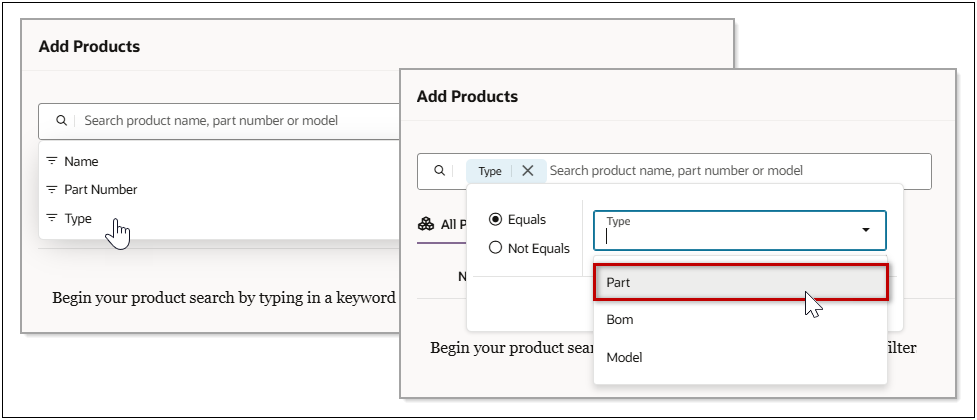
Task: Click the All Products cubes icon
Action: pos(426,224)
